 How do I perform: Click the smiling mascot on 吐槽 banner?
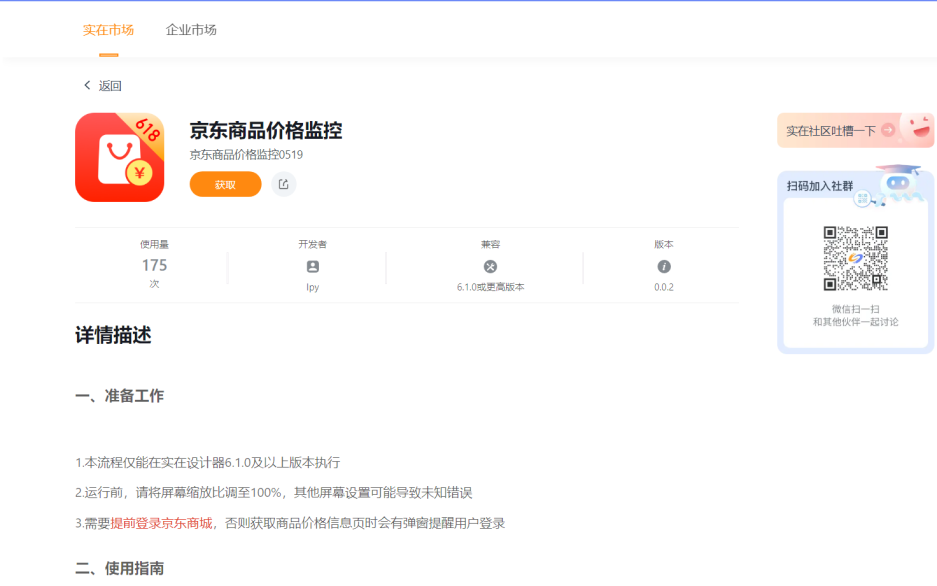point(916,126)
